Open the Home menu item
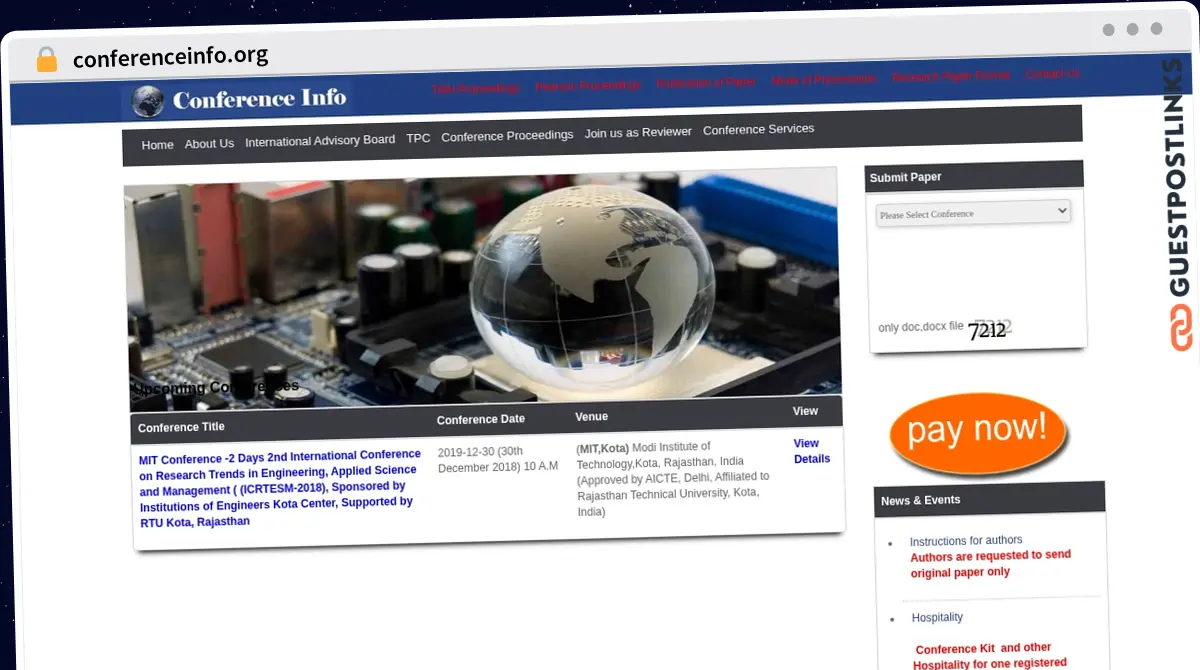1200x670 pixels. [157, 145]
